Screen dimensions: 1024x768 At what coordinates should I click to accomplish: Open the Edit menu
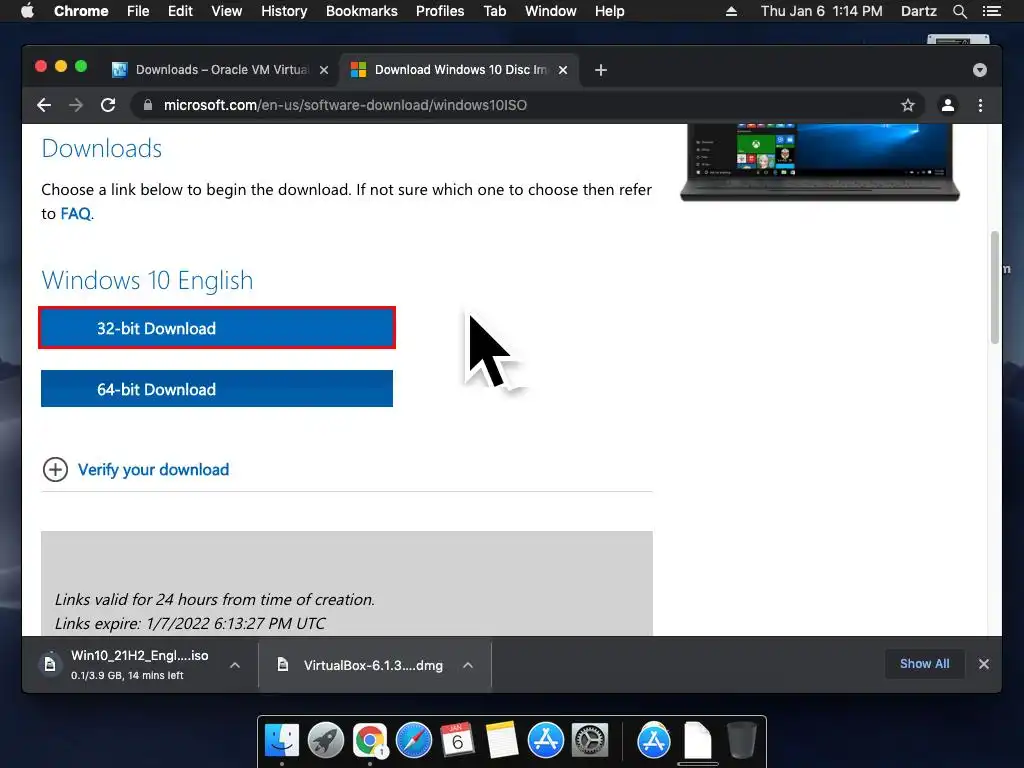click(x=180, y=11)
